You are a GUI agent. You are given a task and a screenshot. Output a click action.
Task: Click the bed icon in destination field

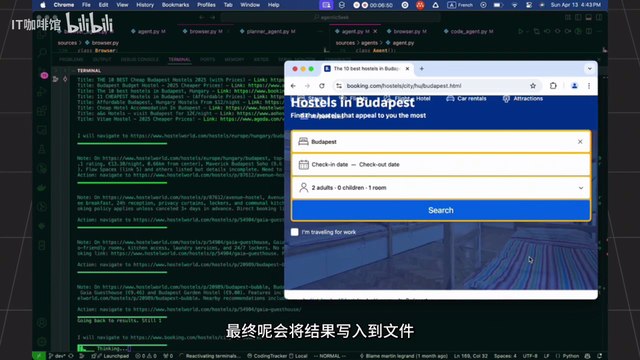pos(303,142)
